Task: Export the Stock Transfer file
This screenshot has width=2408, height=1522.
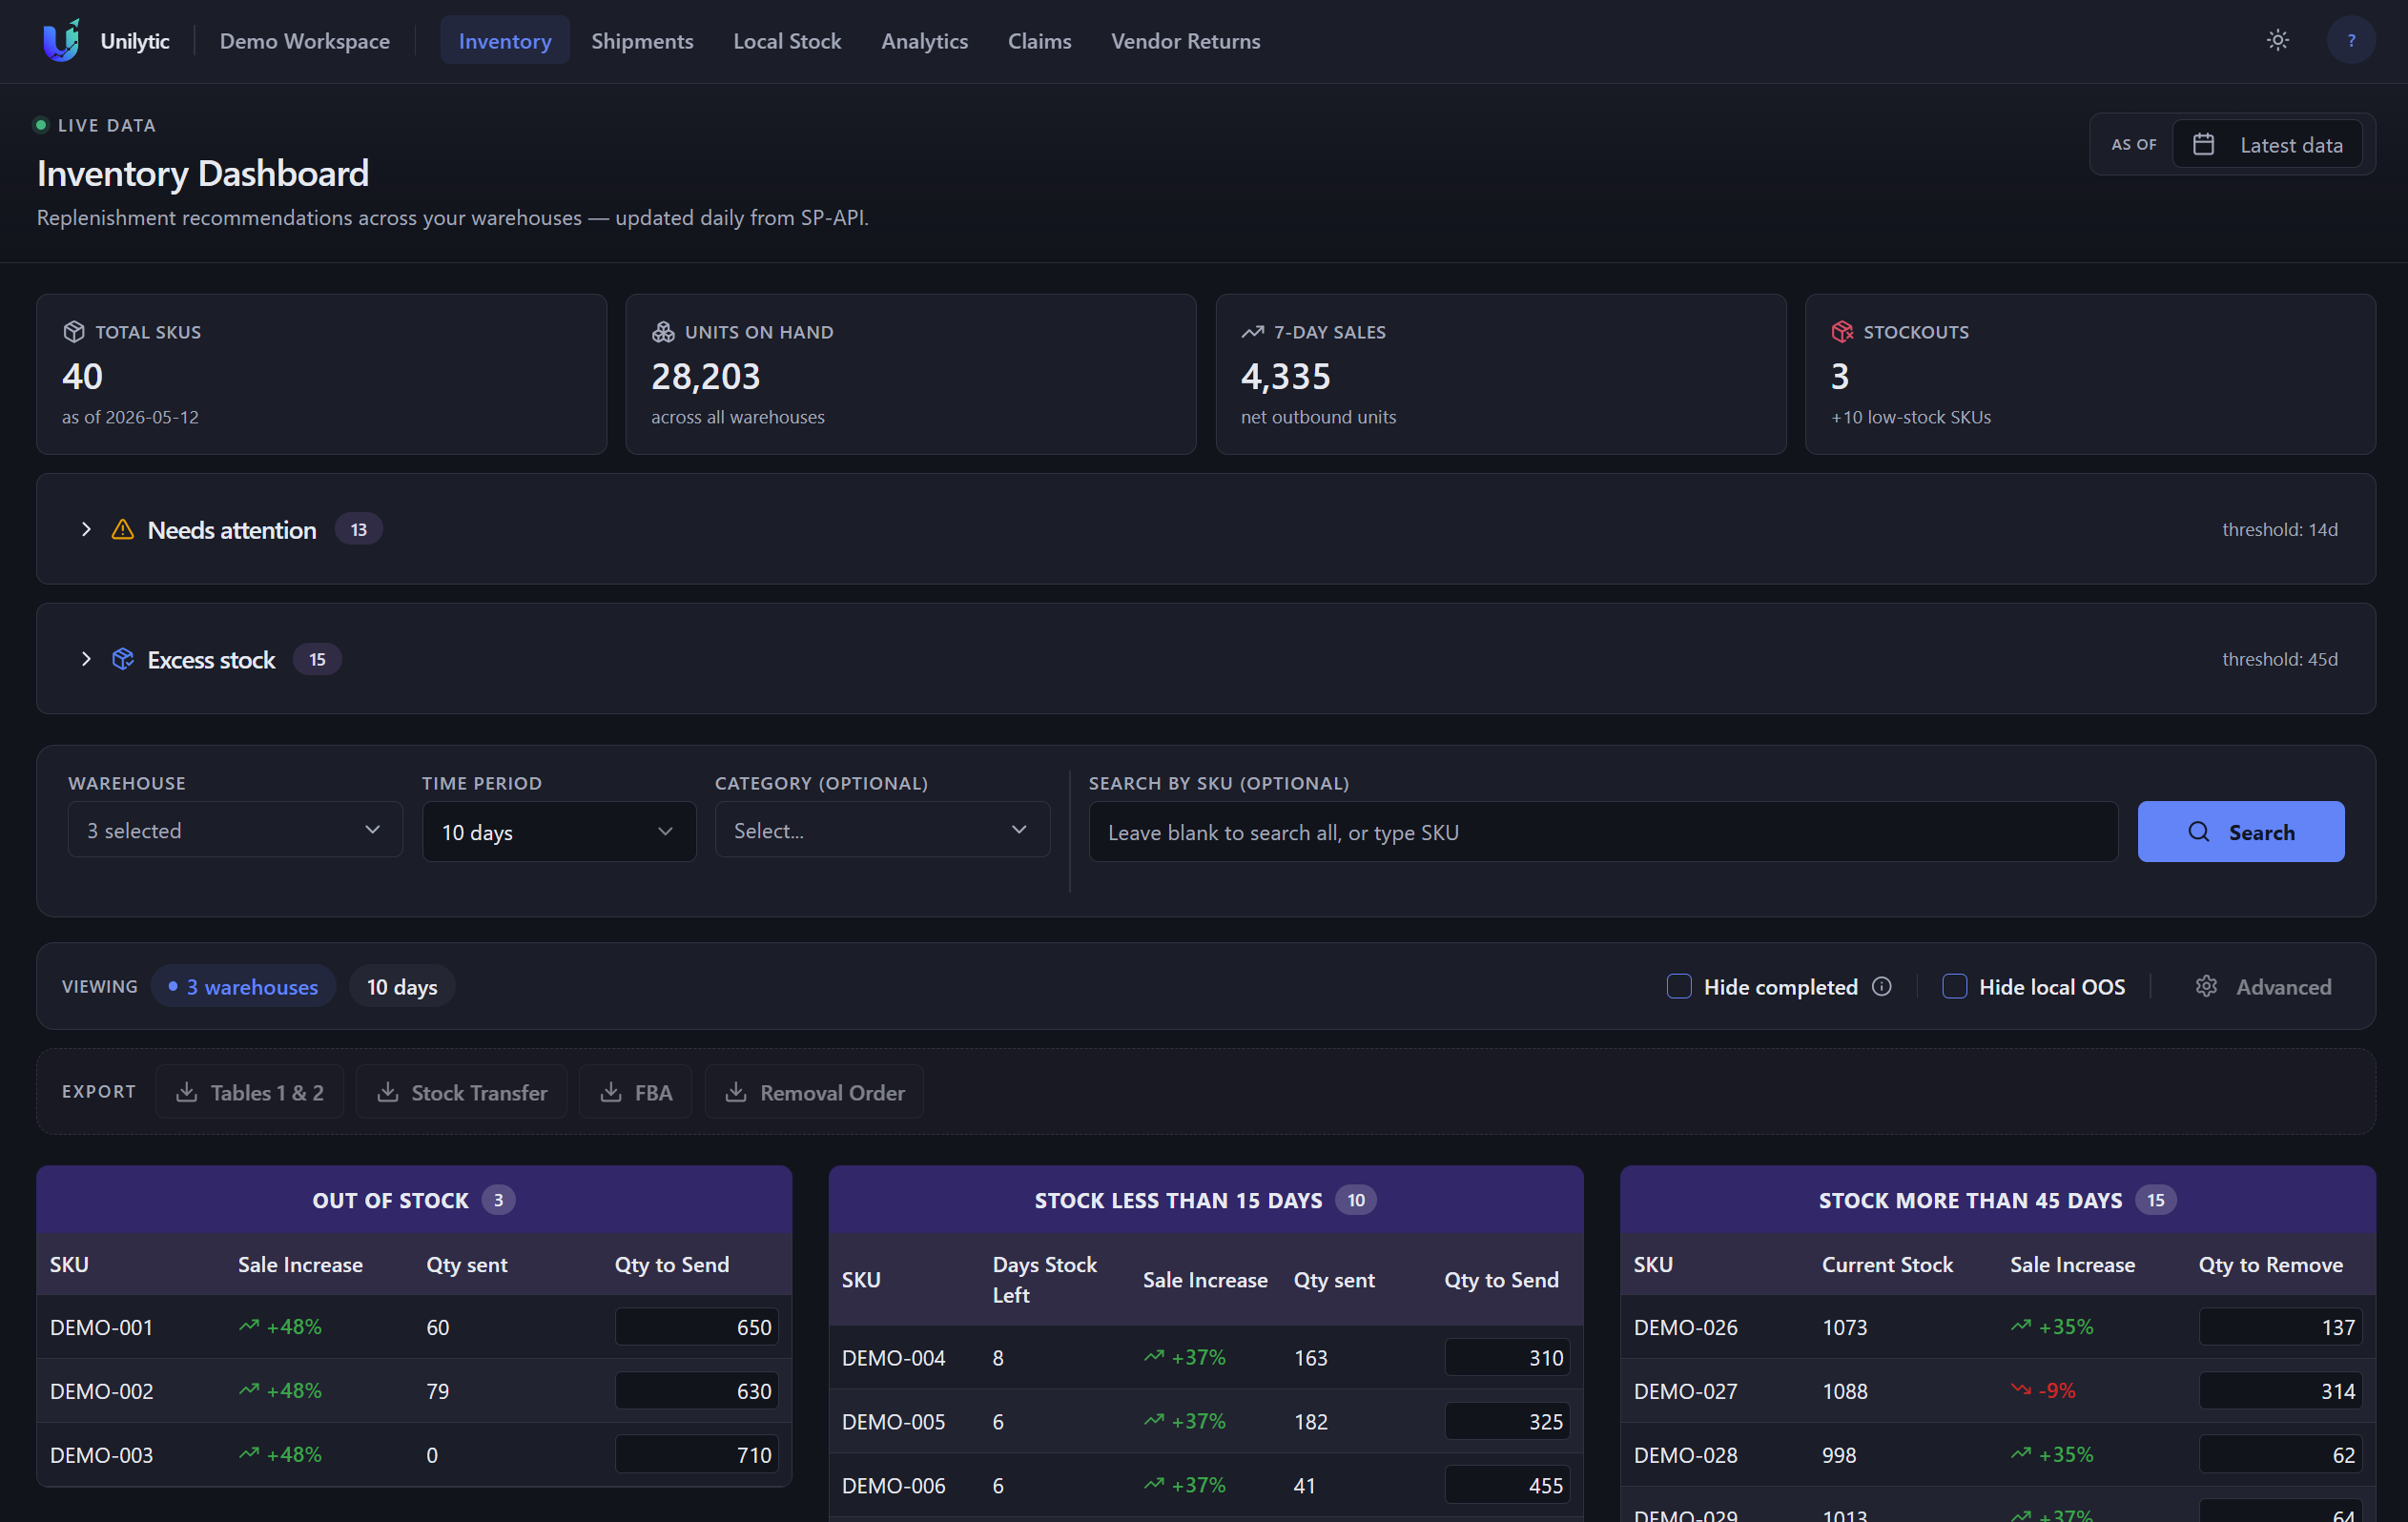Action: pyautogui.click(x=461, y=1092)
